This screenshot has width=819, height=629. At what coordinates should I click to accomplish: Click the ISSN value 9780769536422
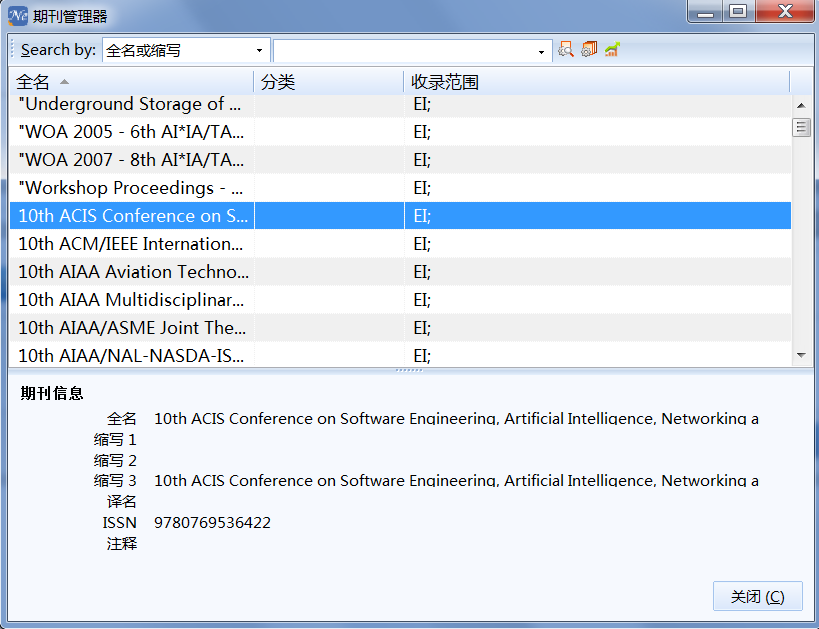[213, 522]
